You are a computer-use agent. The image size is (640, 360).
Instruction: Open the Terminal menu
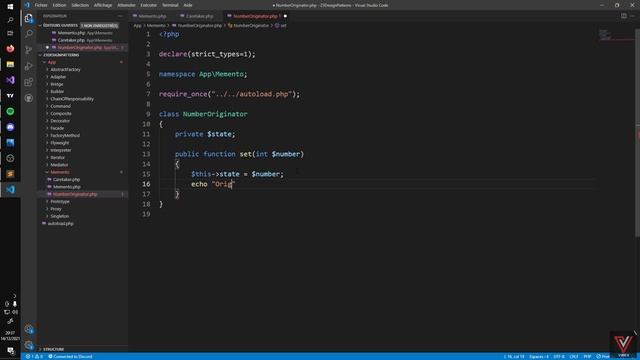pos(170,5)
